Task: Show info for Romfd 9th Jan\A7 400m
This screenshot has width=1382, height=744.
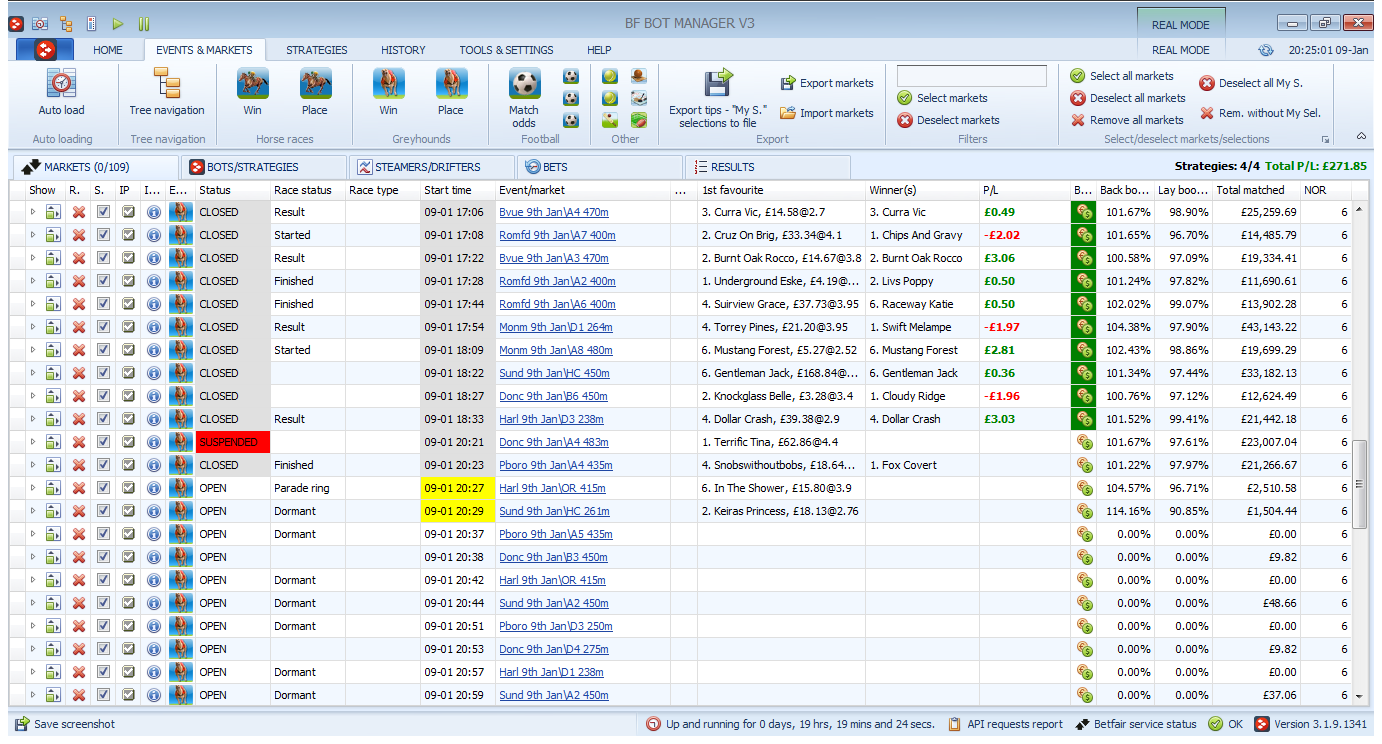Action: click(154, 235)
